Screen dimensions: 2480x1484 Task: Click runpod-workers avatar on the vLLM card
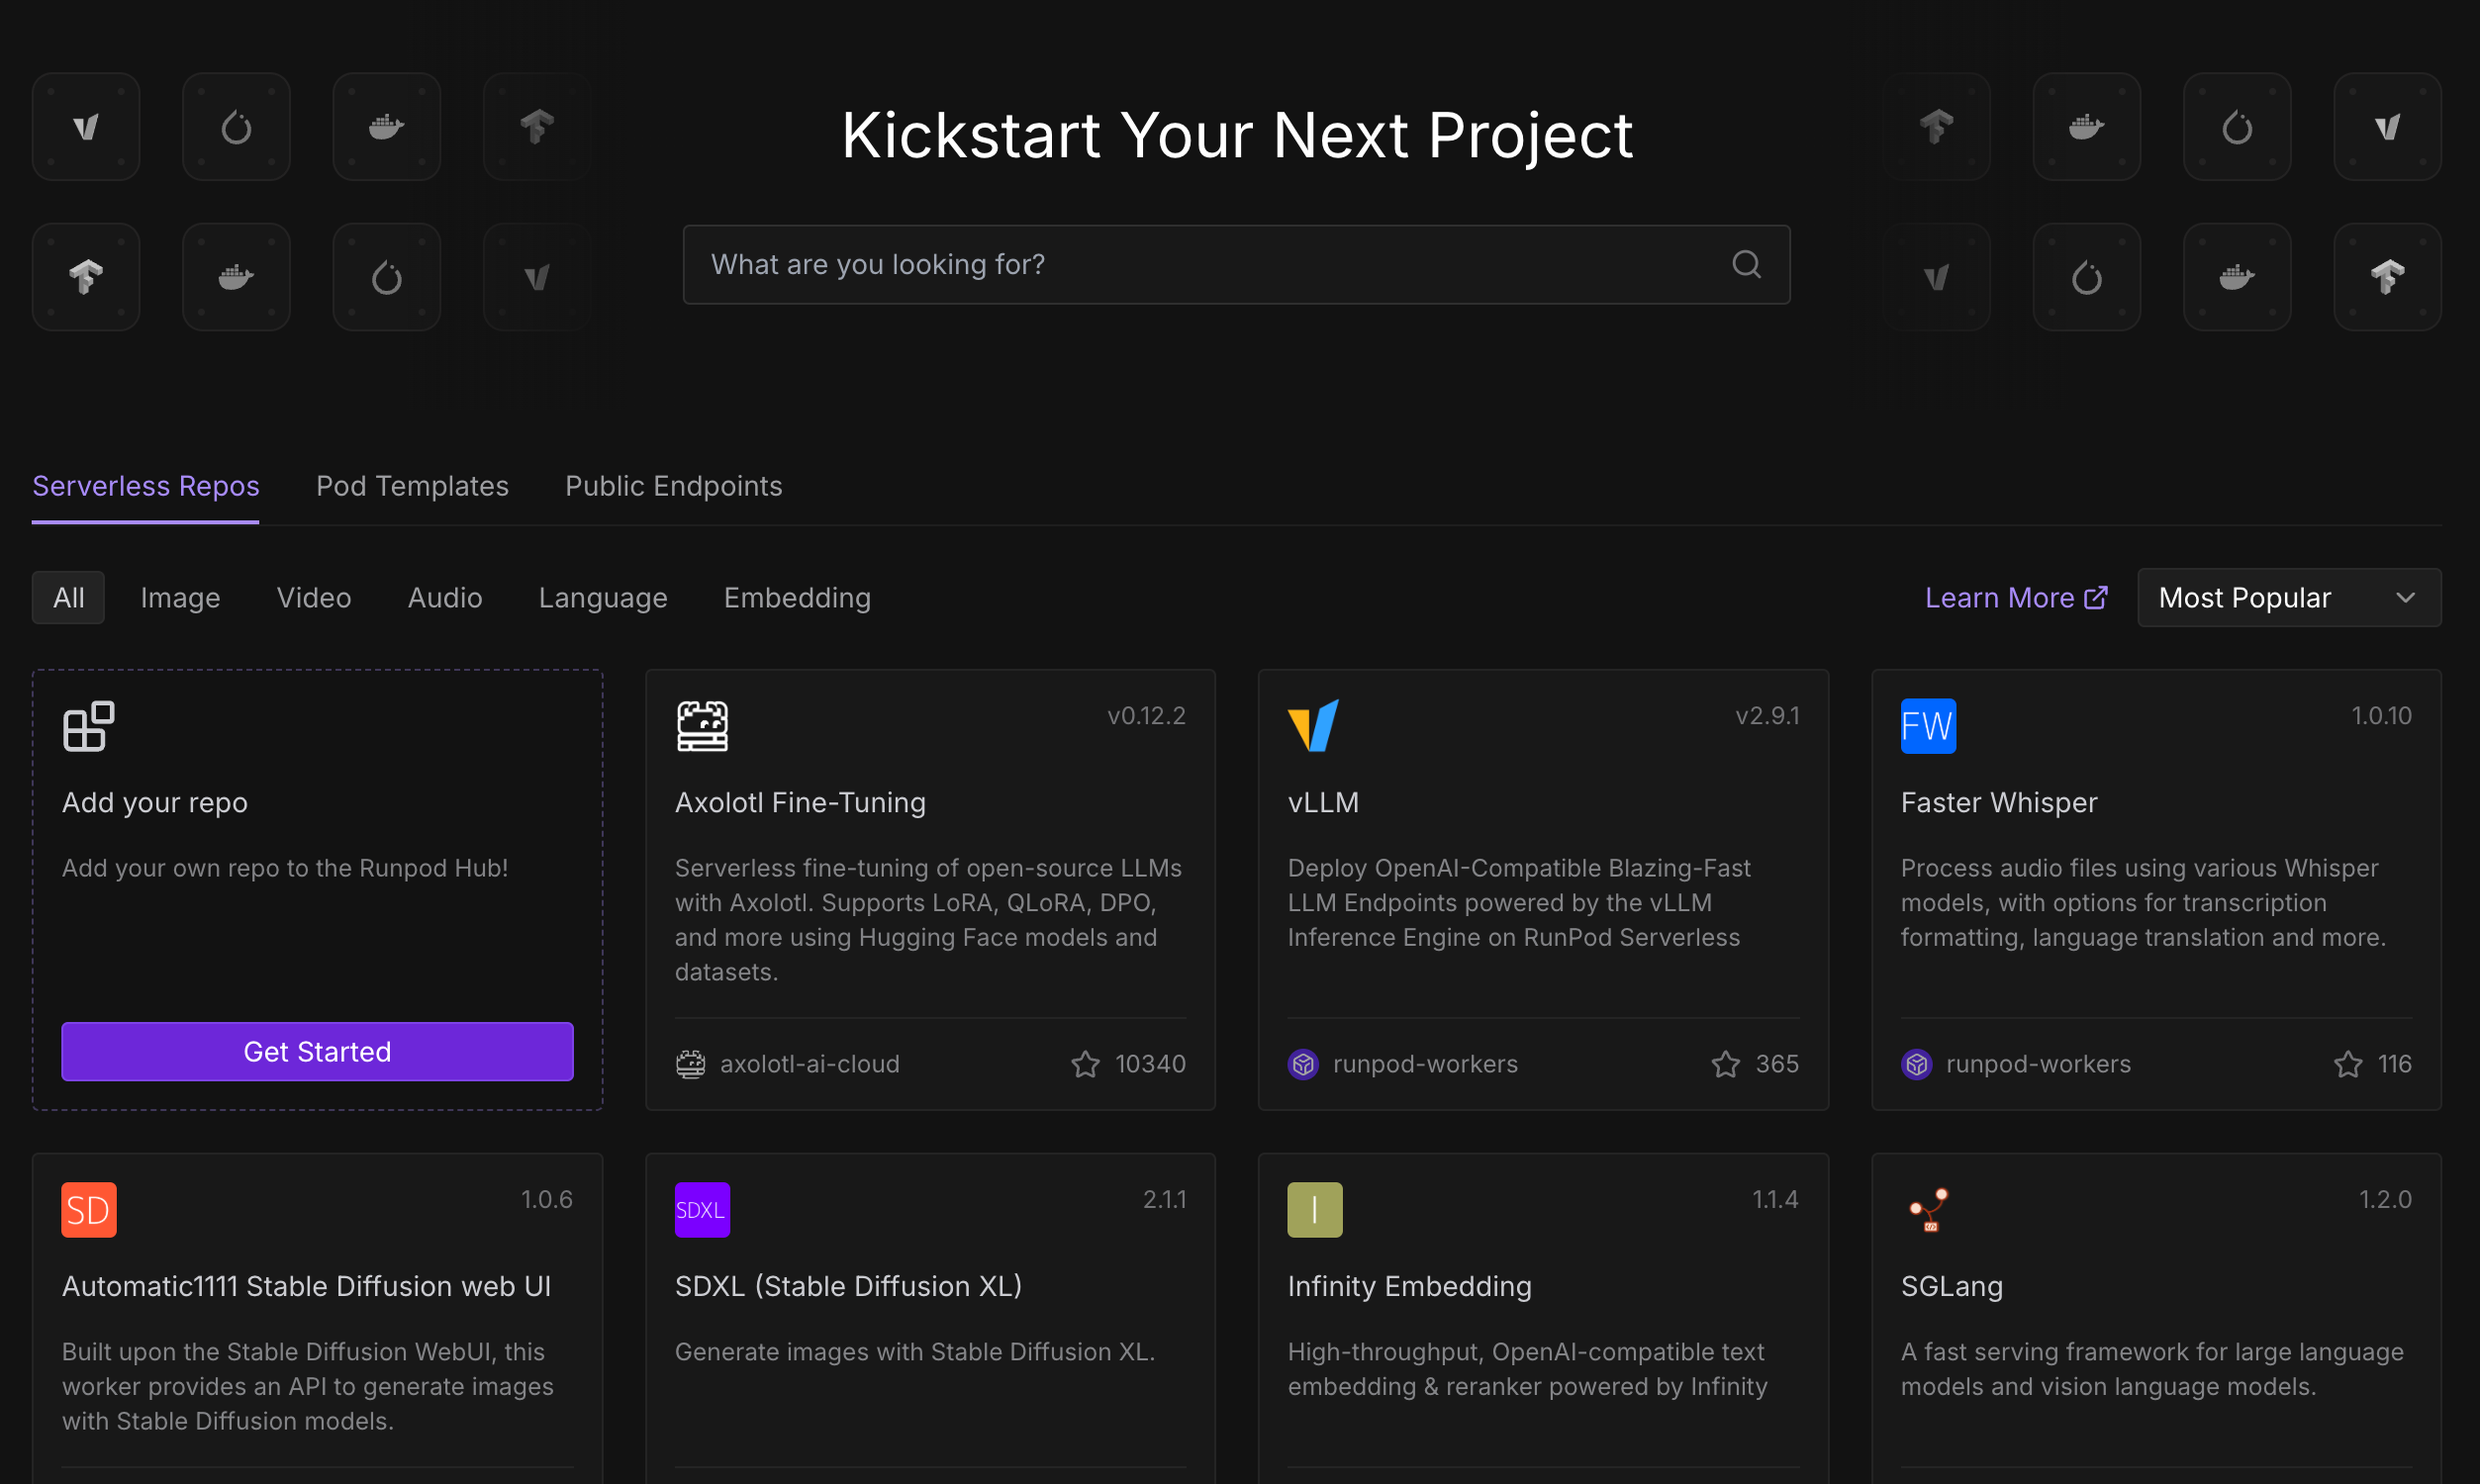coord(1302,1064)
